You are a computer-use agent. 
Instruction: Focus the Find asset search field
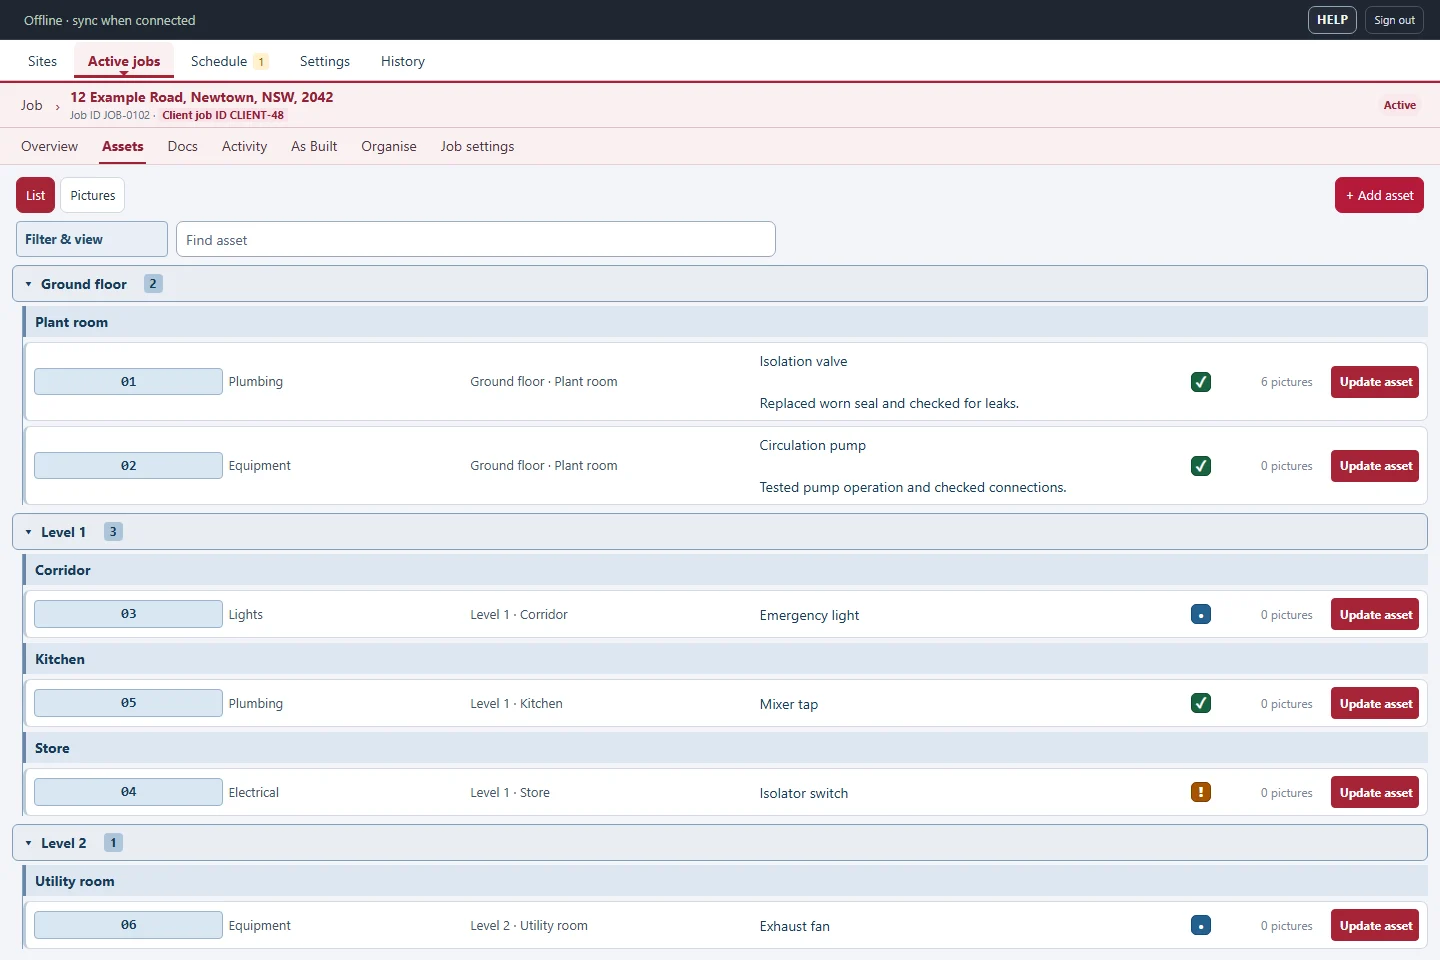click(476, 239)
